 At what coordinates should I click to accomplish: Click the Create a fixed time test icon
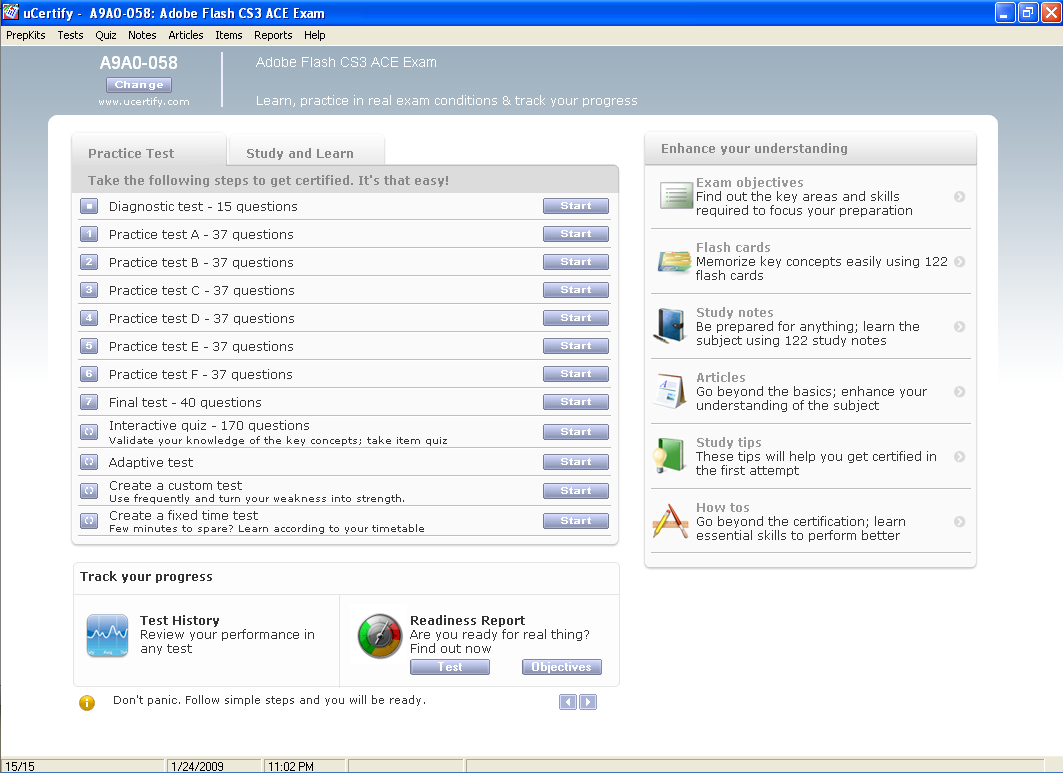coord(89,521)
